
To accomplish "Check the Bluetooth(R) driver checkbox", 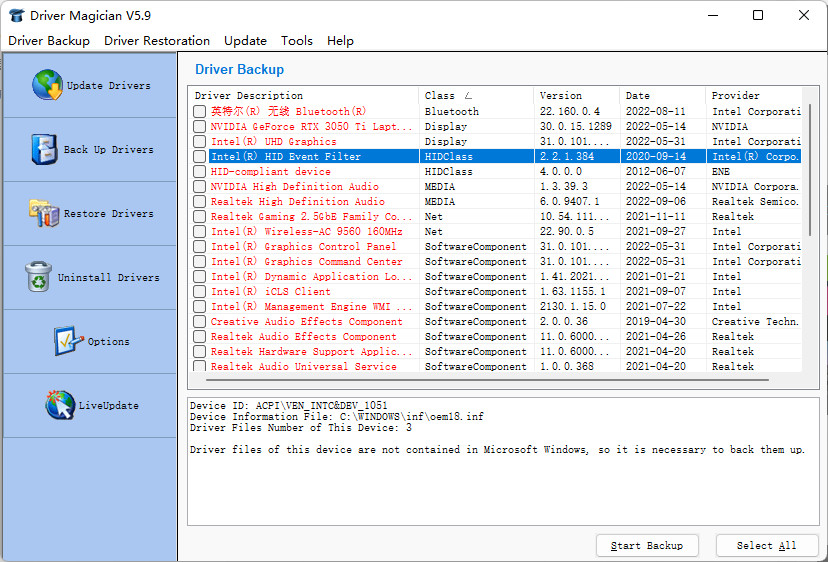I will [199, 111].
